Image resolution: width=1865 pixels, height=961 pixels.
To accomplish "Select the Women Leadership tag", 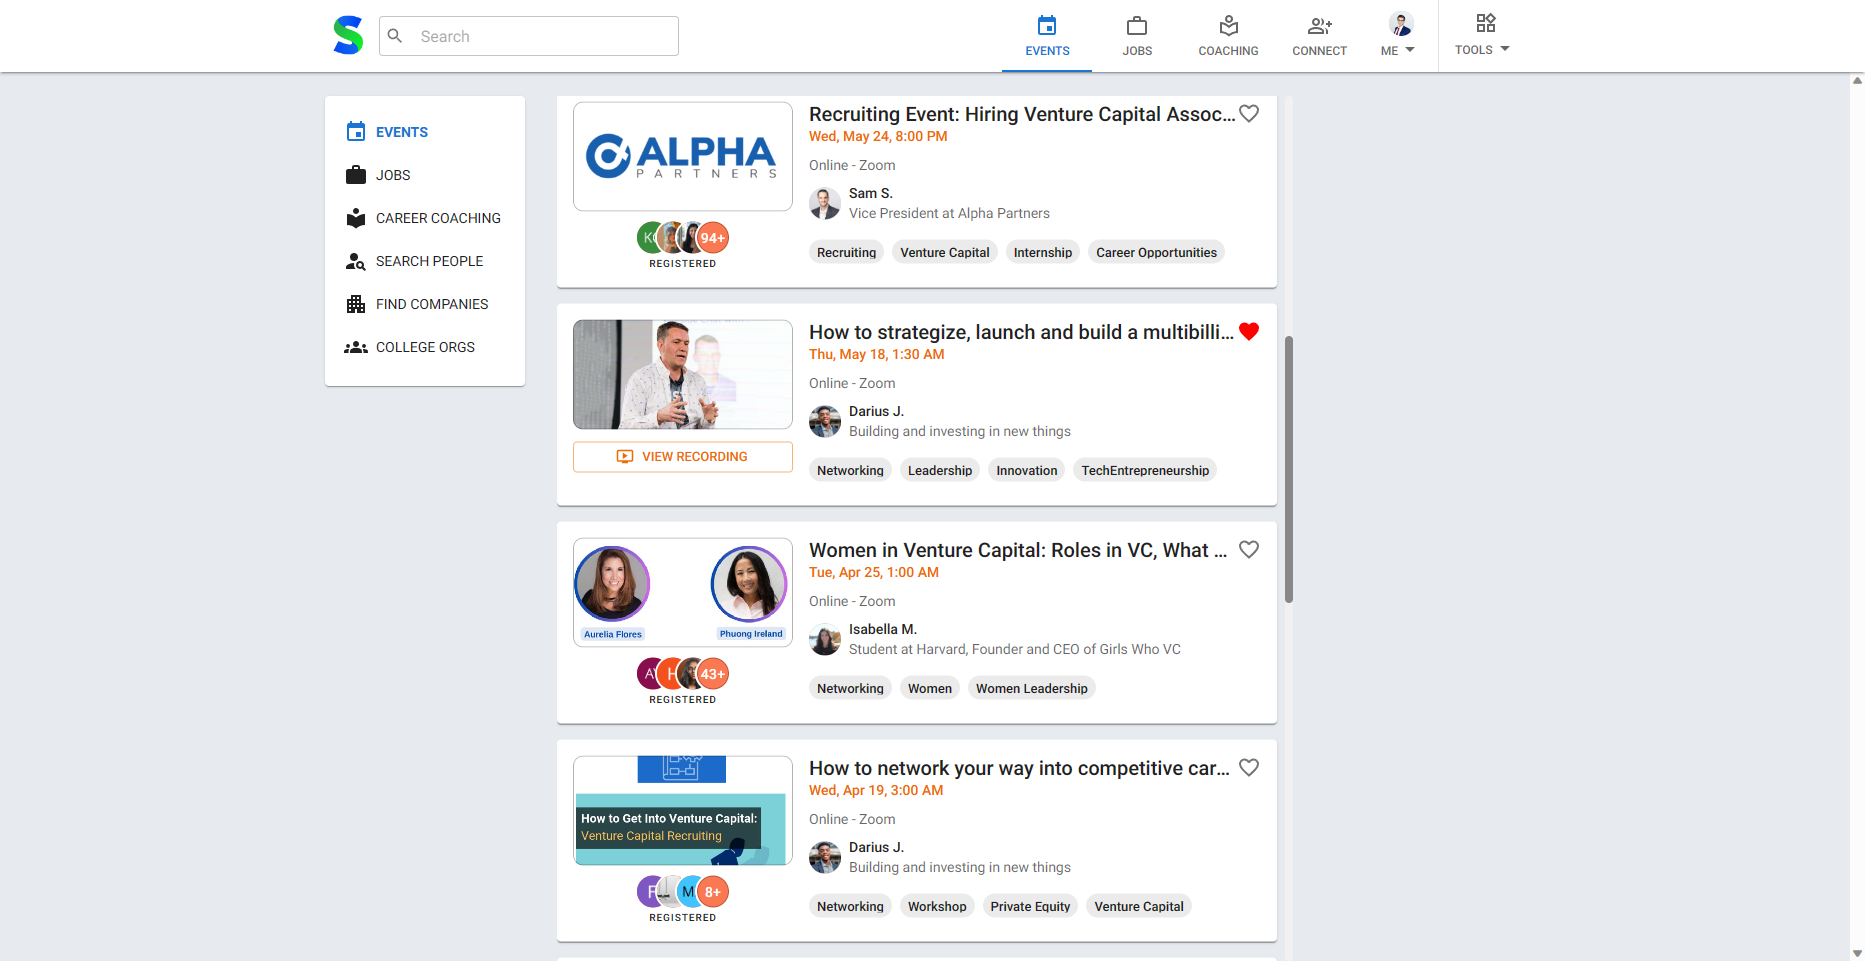I will [x=1032, y=688].
